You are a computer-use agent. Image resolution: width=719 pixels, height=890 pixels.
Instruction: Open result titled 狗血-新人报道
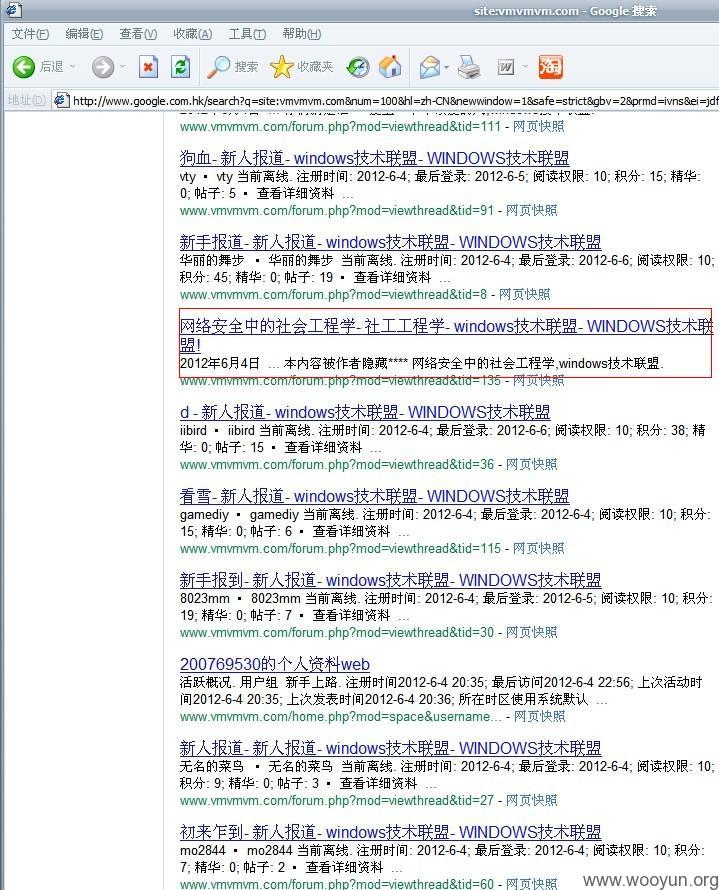point(375,158)
